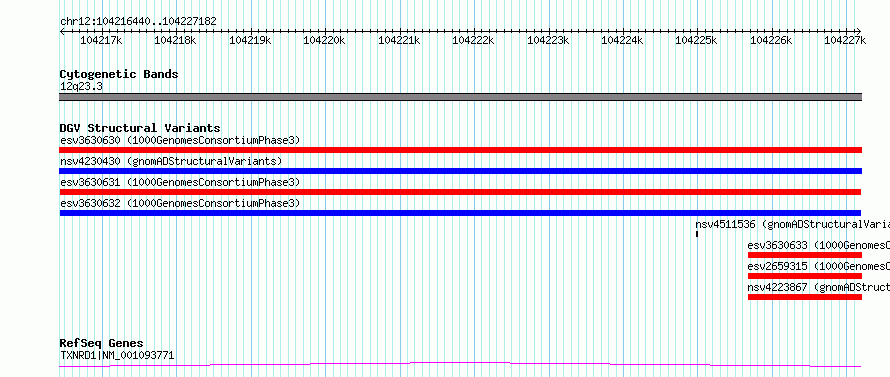Select the red nsv4223867 variant bar
Viewport: 890px width, 377px height.
tap(805, 297)
